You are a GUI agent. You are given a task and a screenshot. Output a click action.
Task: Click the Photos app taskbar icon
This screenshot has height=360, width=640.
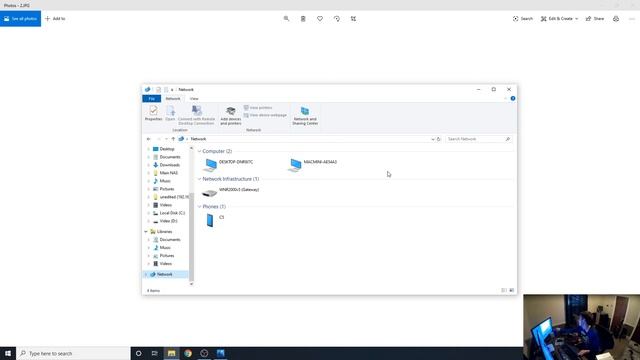(x=220, y=353)
